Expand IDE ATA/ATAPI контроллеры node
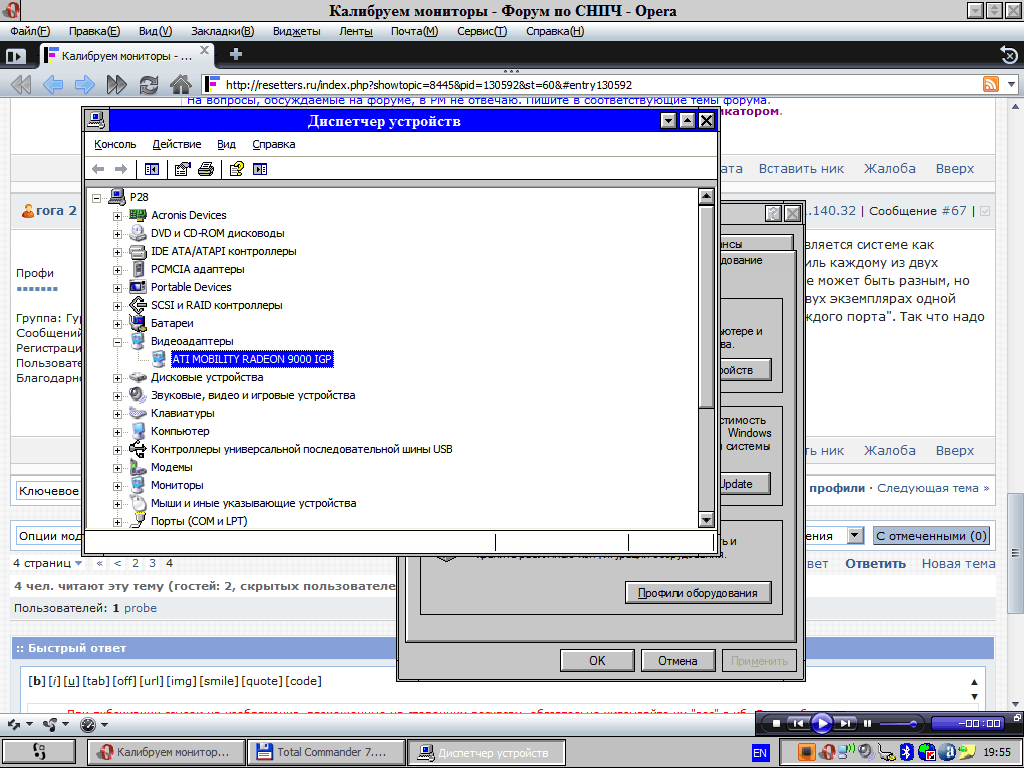 118,251
